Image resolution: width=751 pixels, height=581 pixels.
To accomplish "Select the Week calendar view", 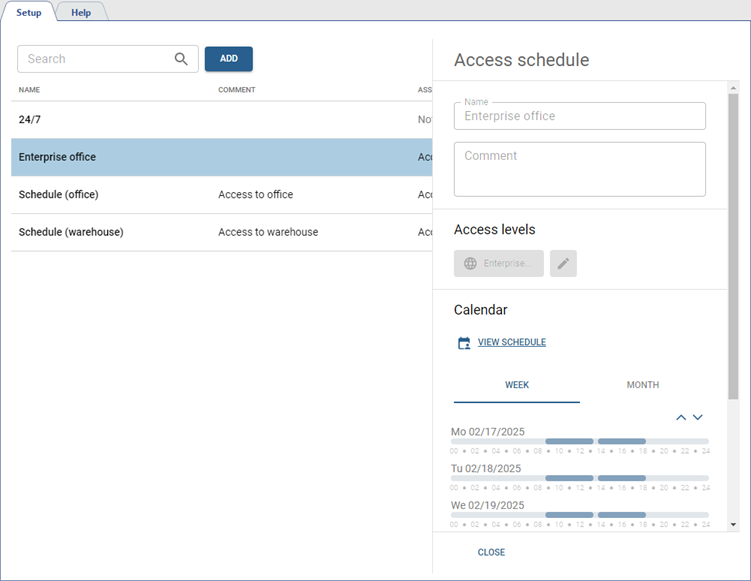I will [x=517, y=385].
